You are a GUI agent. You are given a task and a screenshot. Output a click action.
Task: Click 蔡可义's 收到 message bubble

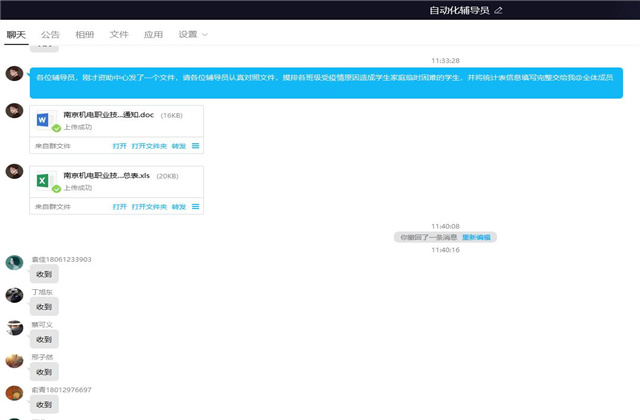[44, 339]
